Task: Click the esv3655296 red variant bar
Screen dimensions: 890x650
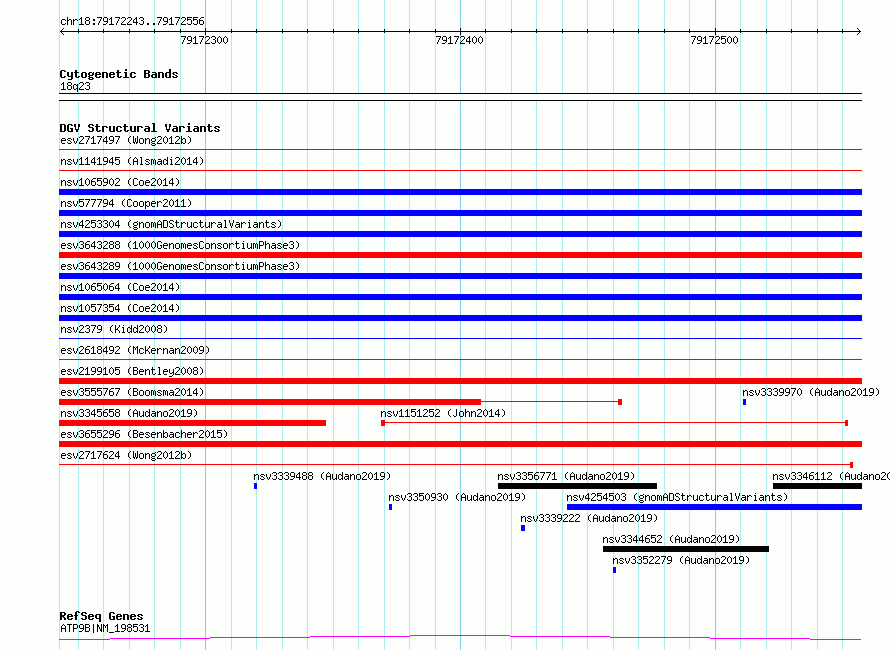Action: [x=460, y=444]
